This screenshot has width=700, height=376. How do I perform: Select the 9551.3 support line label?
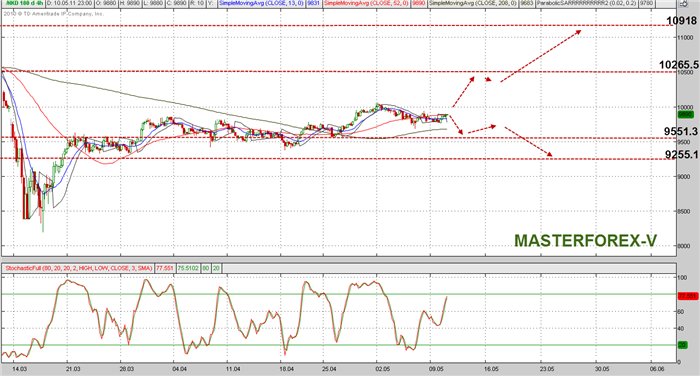[680, 131]
